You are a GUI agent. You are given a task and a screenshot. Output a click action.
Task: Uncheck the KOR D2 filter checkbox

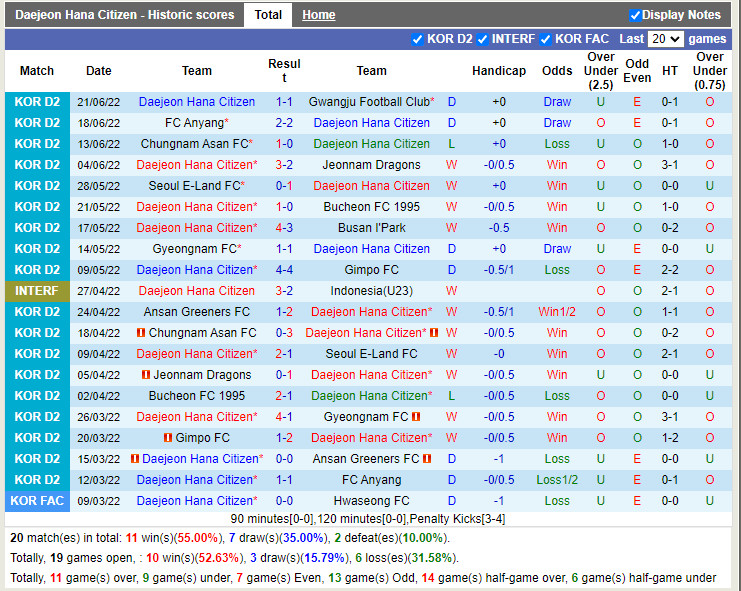[x=418, y=39]
